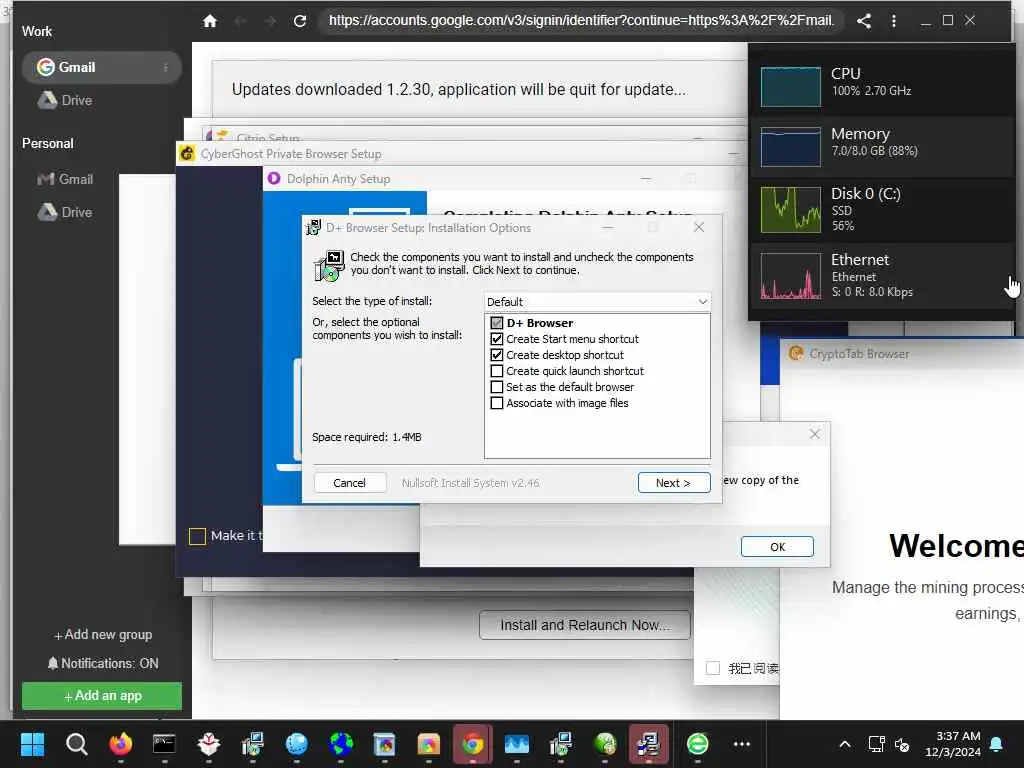Image resolution: width=1024 pixels, height=768 pixels.
Task: Reload the page with the refresh icon
Action: click(300, 21)
